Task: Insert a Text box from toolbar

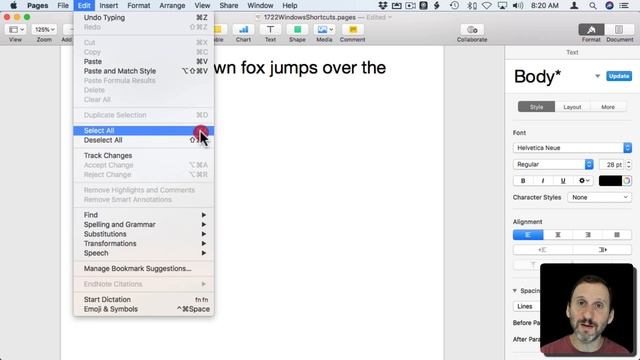Action: coord(270,30)
